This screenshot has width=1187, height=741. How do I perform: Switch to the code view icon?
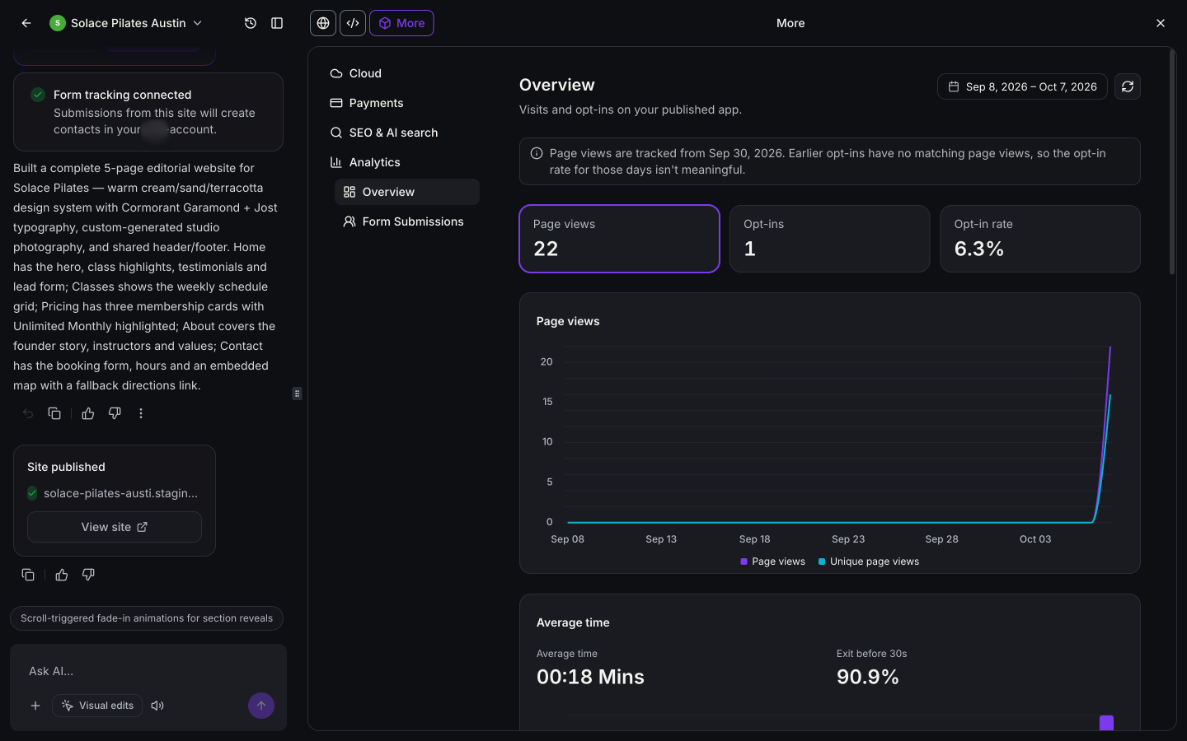(353, 23)
